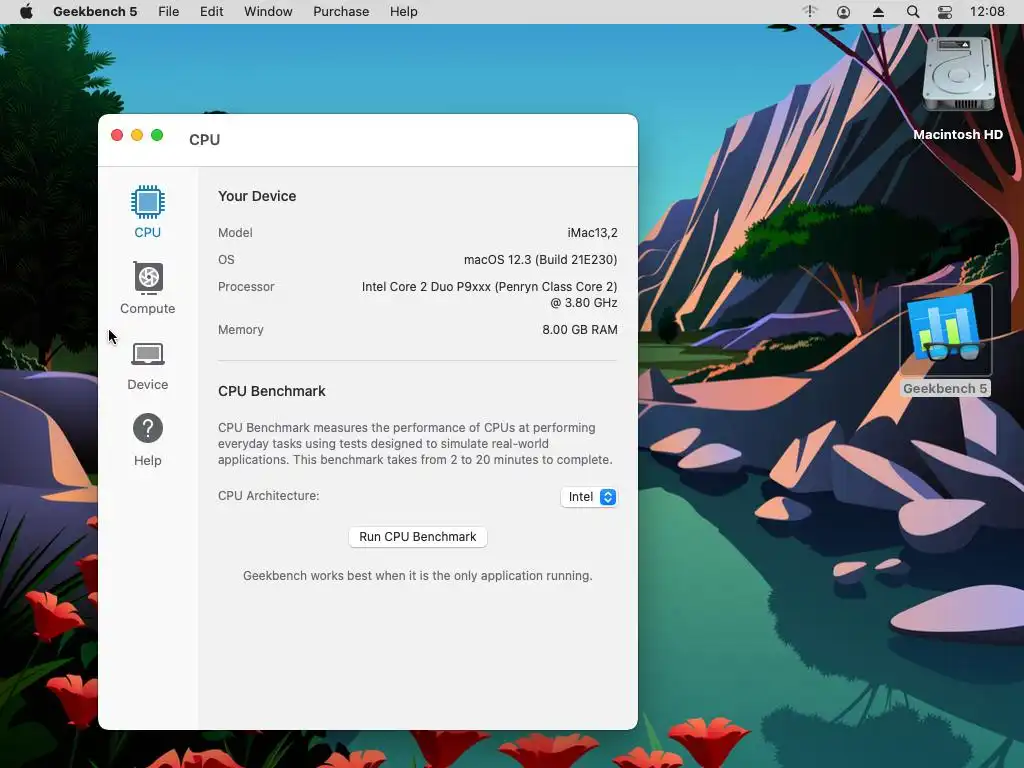1024x768 pixels.
Task: Open the Device section in the sidebar
Action: click(x=148, y=366)
